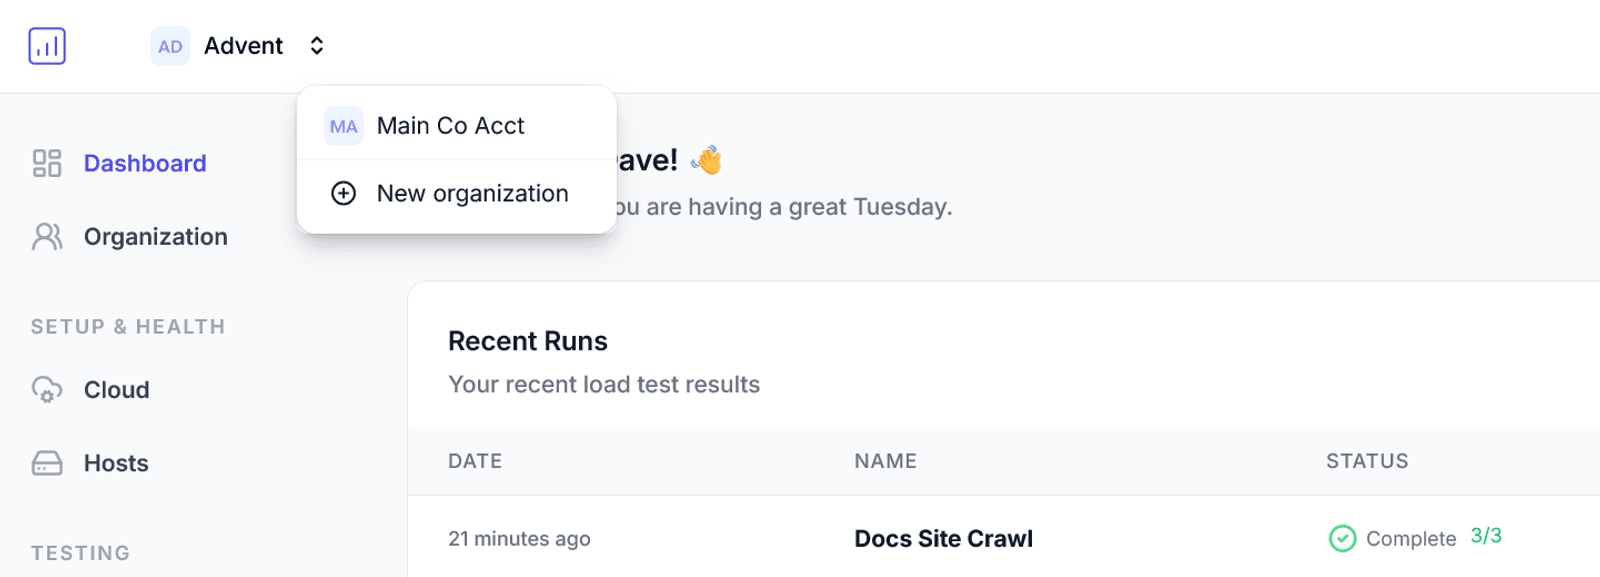Go to the Hosts page

[x=116, y=462]
